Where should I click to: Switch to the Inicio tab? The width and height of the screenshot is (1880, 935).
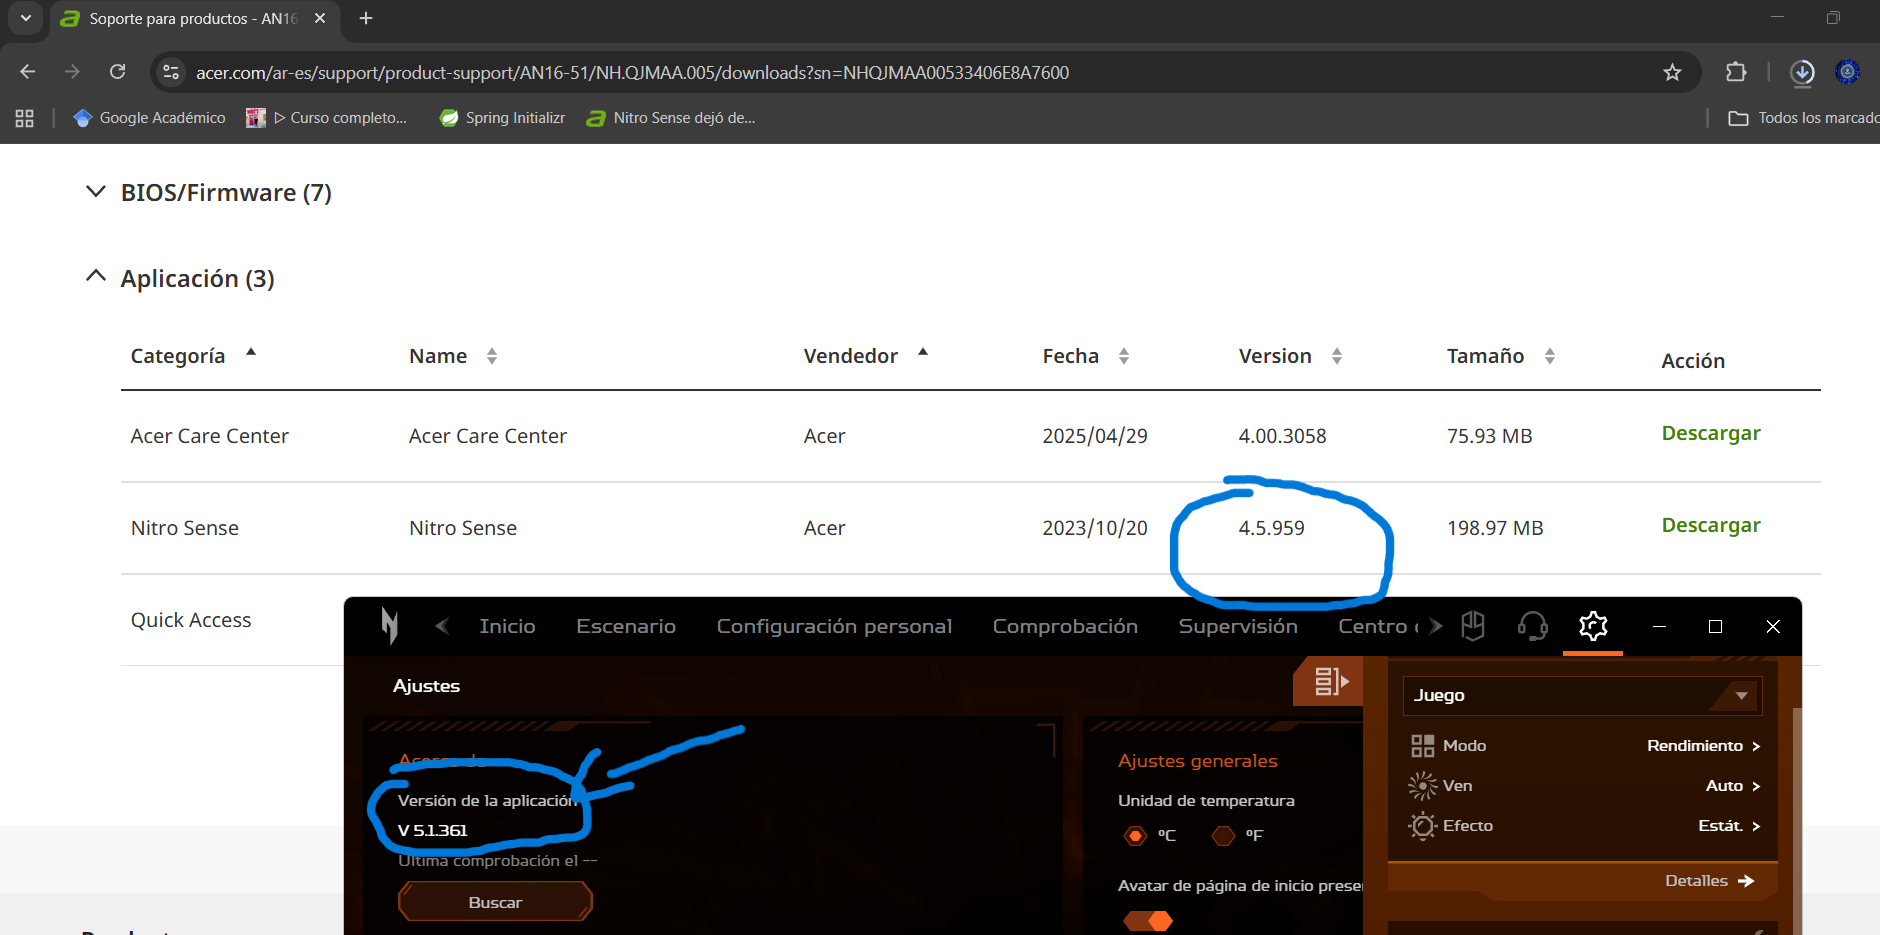tap(507, 626)
